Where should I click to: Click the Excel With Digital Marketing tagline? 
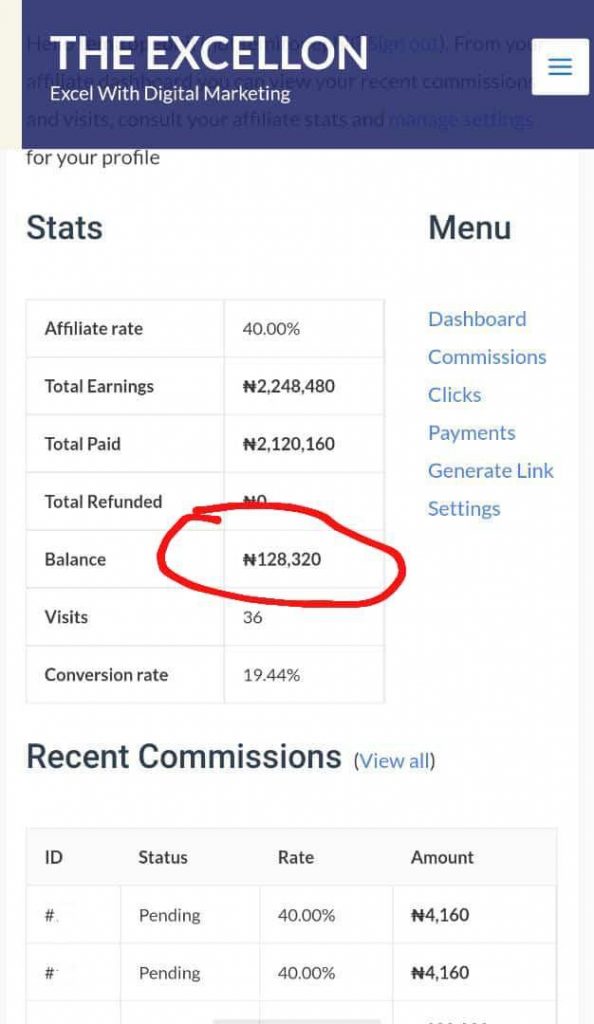[170, 93]
